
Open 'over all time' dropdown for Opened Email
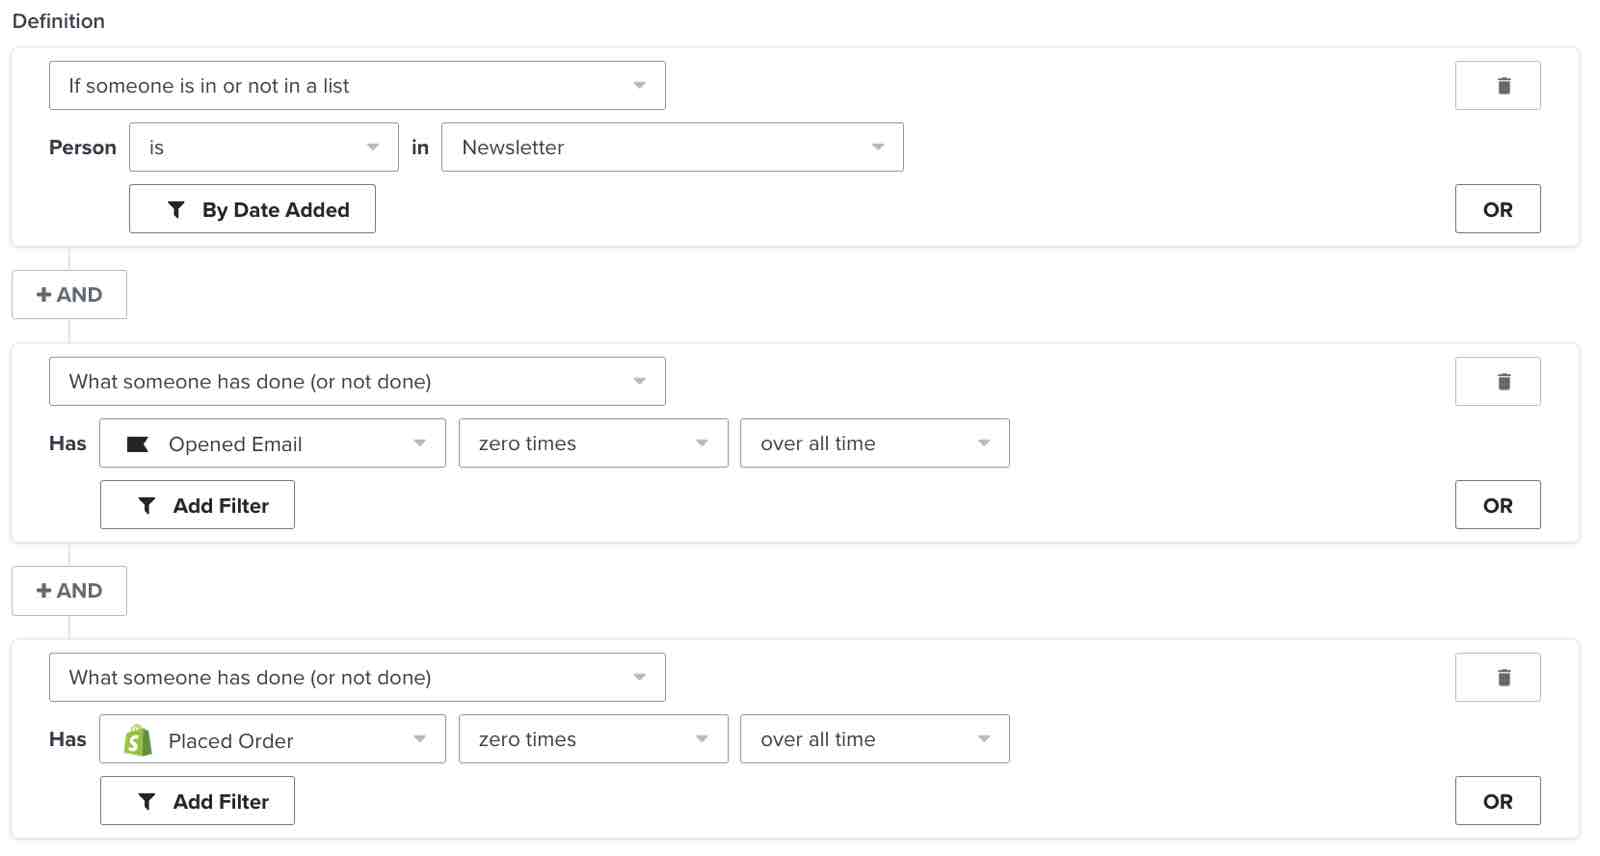(874, 444)
